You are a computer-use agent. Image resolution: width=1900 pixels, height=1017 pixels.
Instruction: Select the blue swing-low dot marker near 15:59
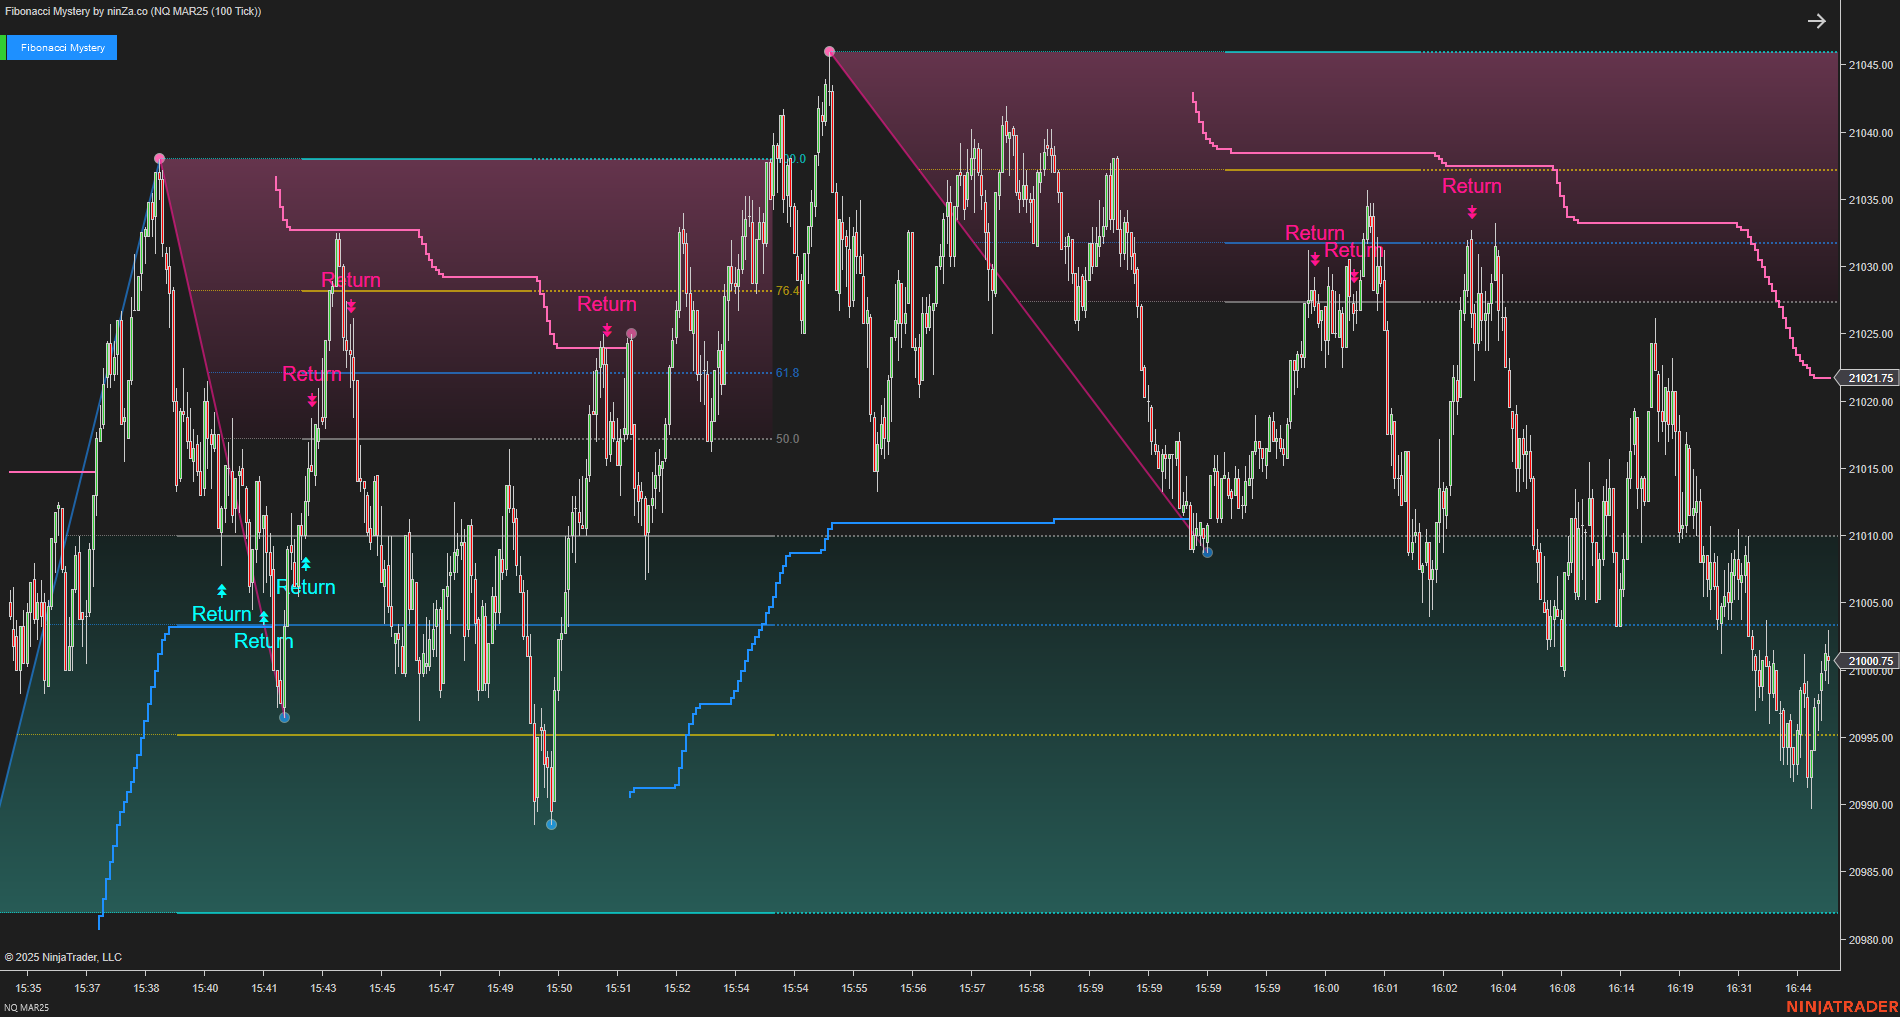tap(1206, 551)
